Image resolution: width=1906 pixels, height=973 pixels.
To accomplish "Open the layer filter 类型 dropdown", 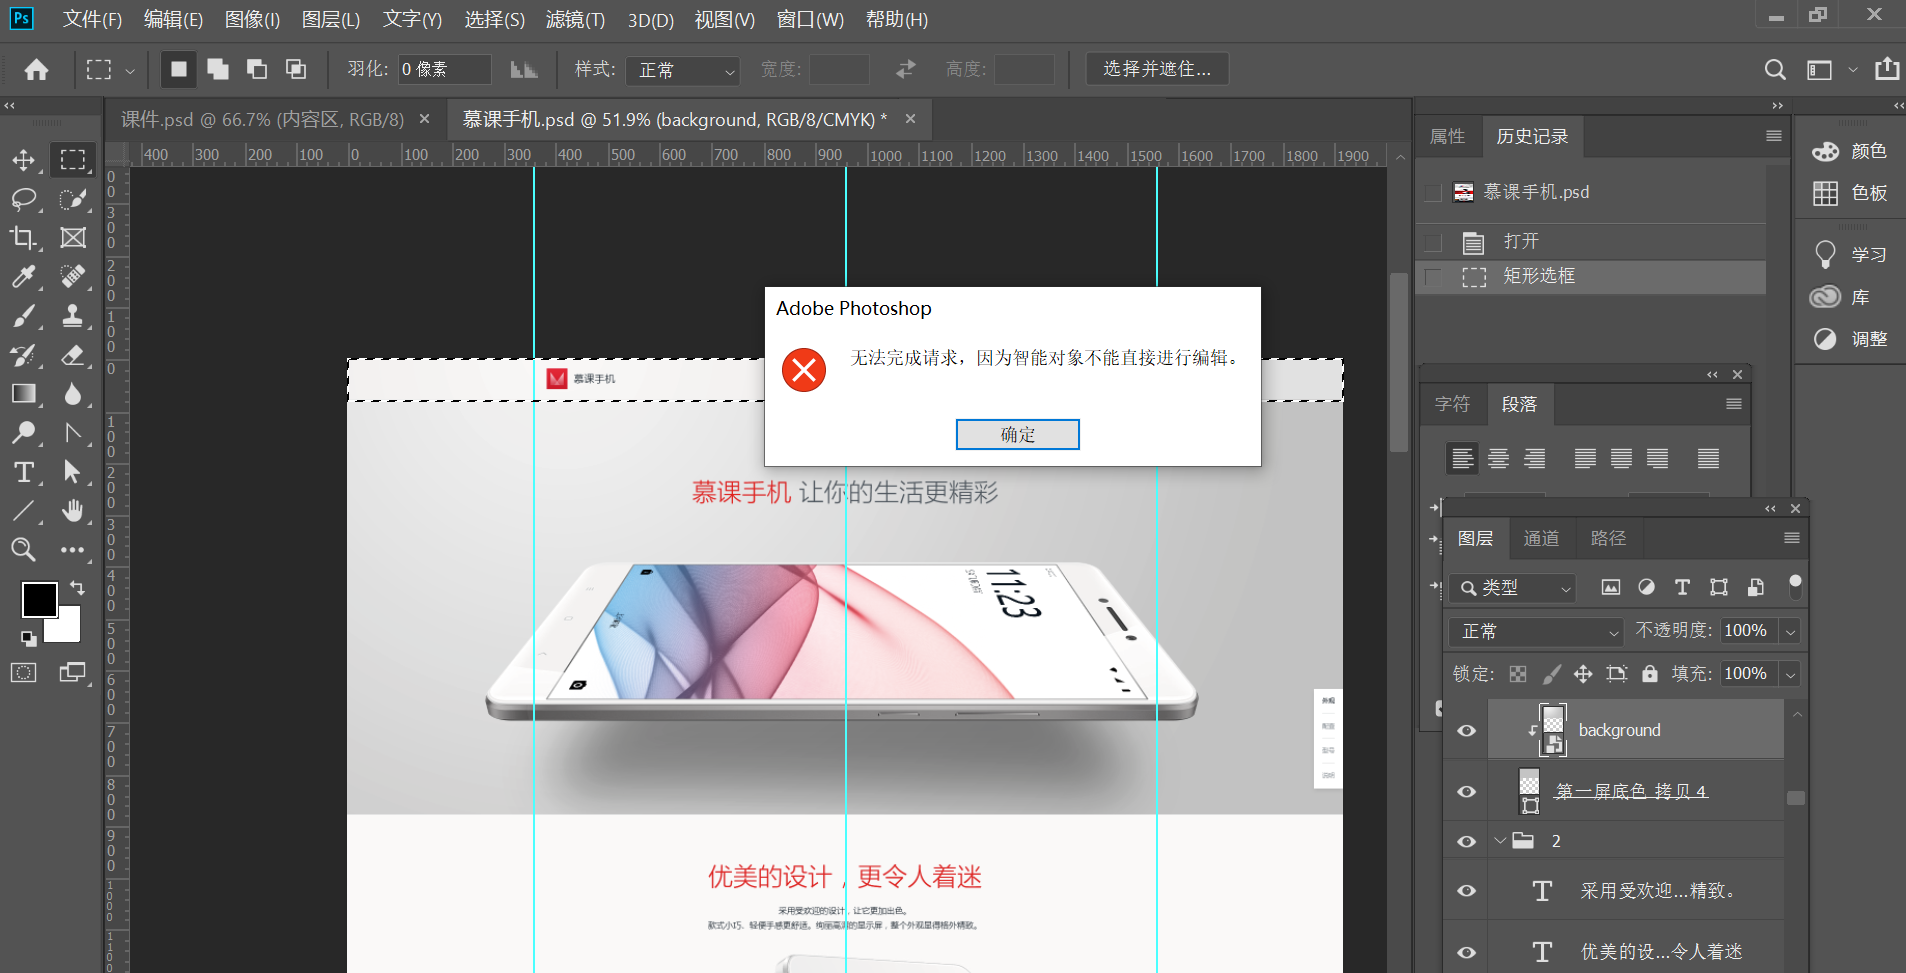I will tap(1513, 588).
